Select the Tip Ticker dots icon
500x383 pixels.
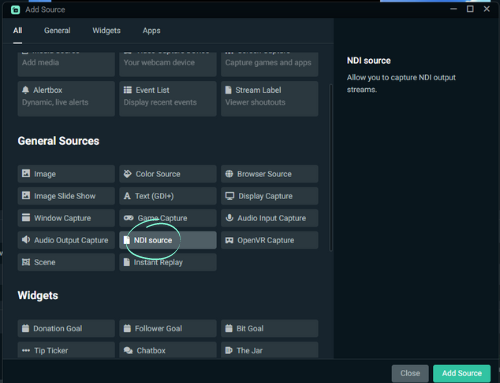coord(26,350)
